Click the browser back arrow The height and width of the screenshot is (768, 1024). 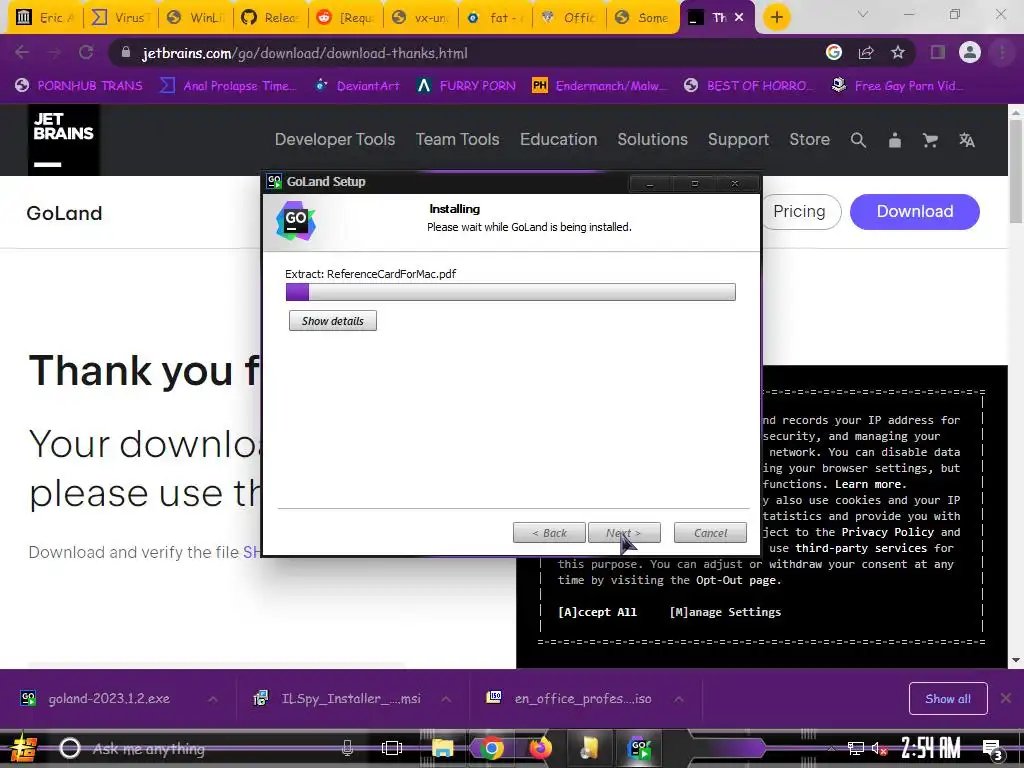(22, 53)
